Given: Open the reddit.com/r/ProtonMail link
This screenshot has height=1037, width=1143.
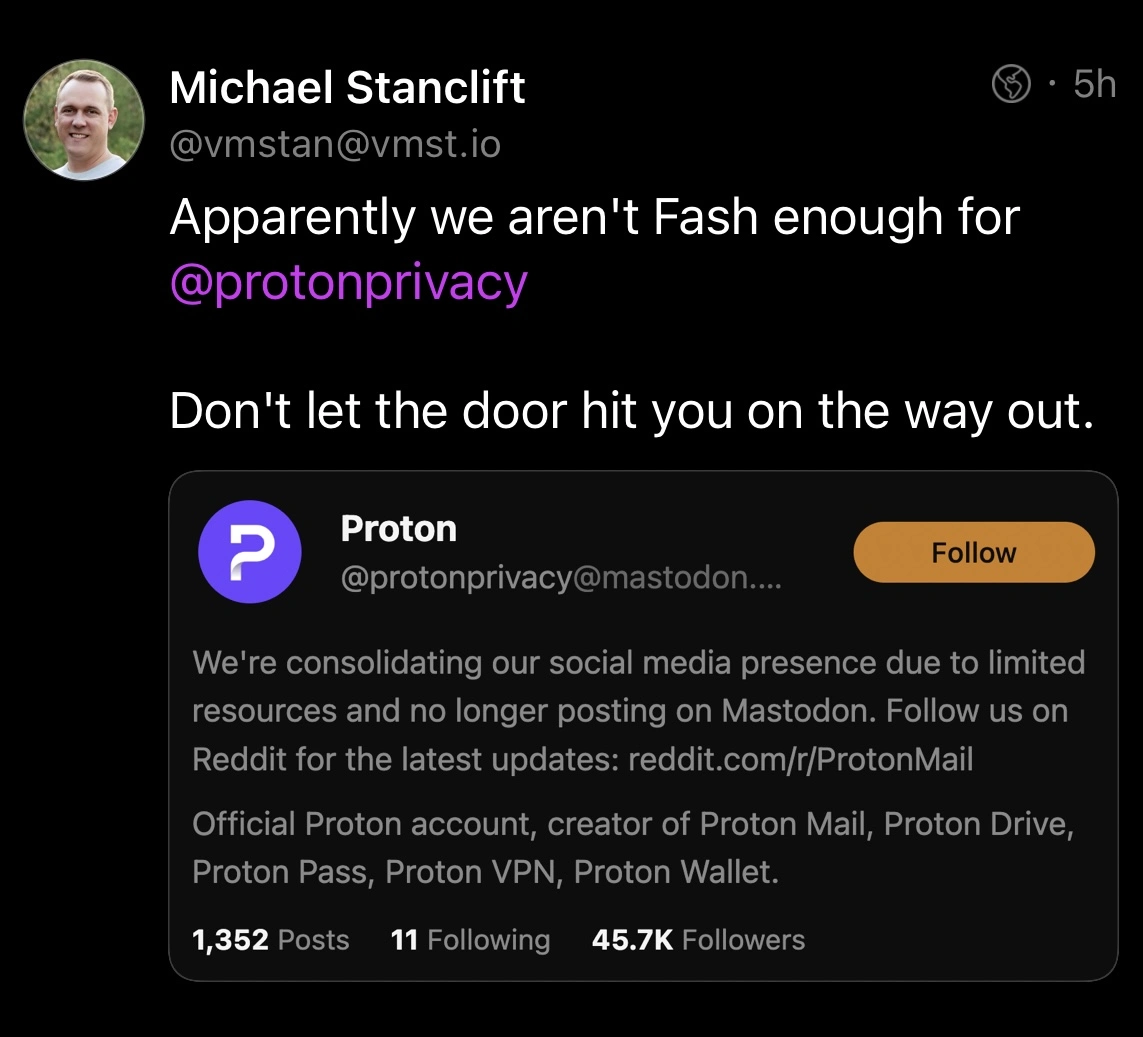Looking at the screenshot, I should click(800, 759).
